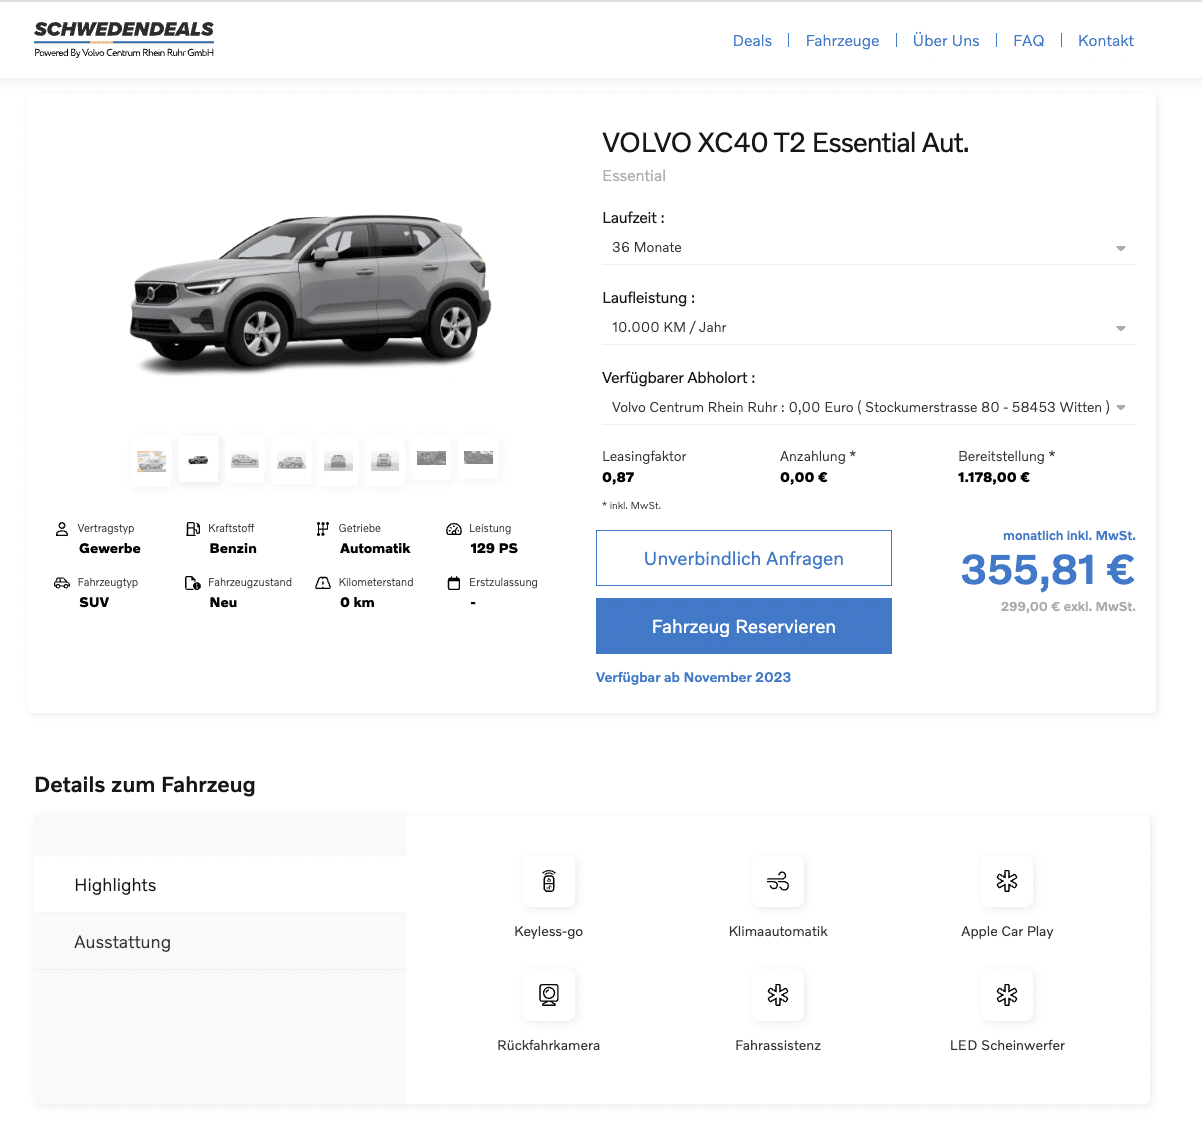1202x1138 pixels.
Task: Open the Verfügbarer Abholort dropdown
Action: pos(868,408)
